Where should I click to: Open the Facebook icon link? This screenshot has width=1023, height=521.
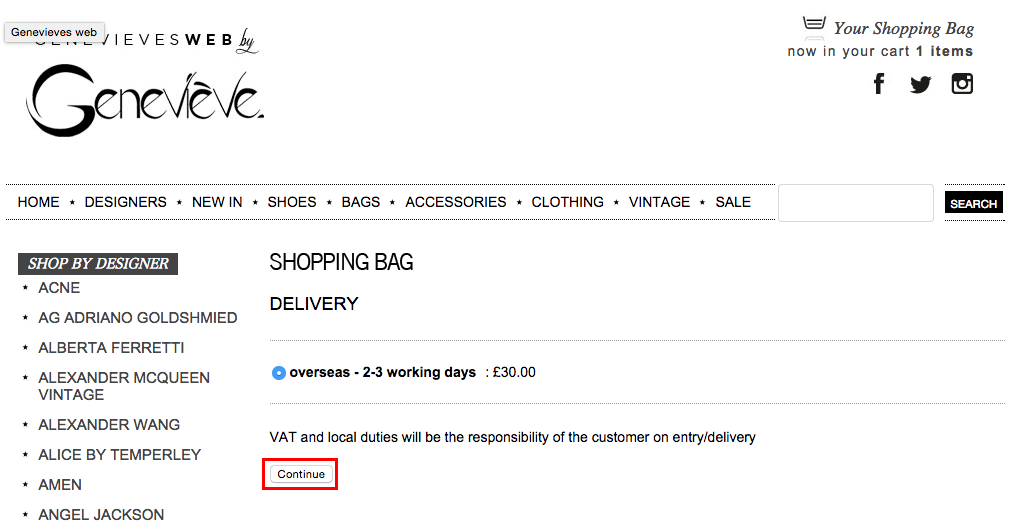(x=879, y=83)
